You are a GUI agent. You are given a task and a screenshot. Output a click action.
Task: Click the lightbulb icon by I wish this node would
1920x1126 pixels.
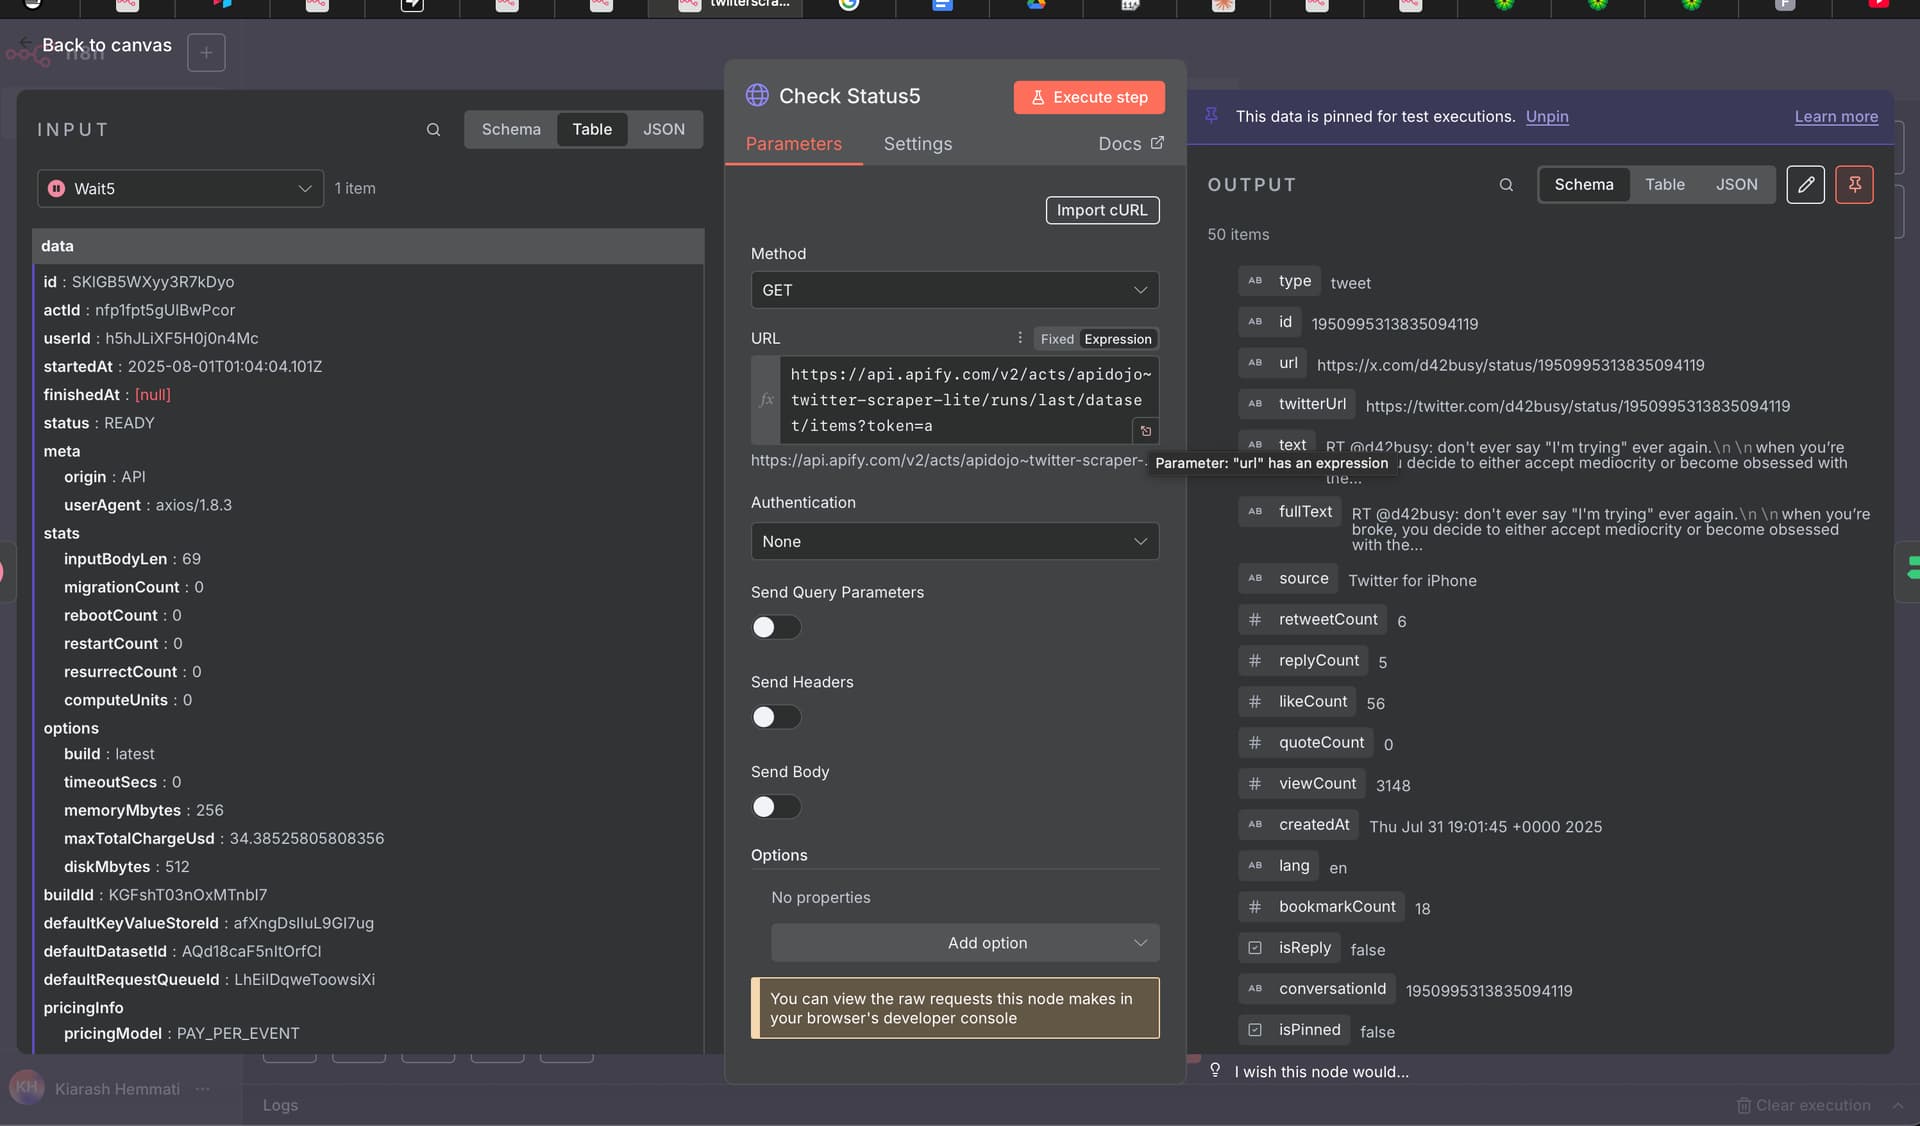click(x=1215, y=1070)
